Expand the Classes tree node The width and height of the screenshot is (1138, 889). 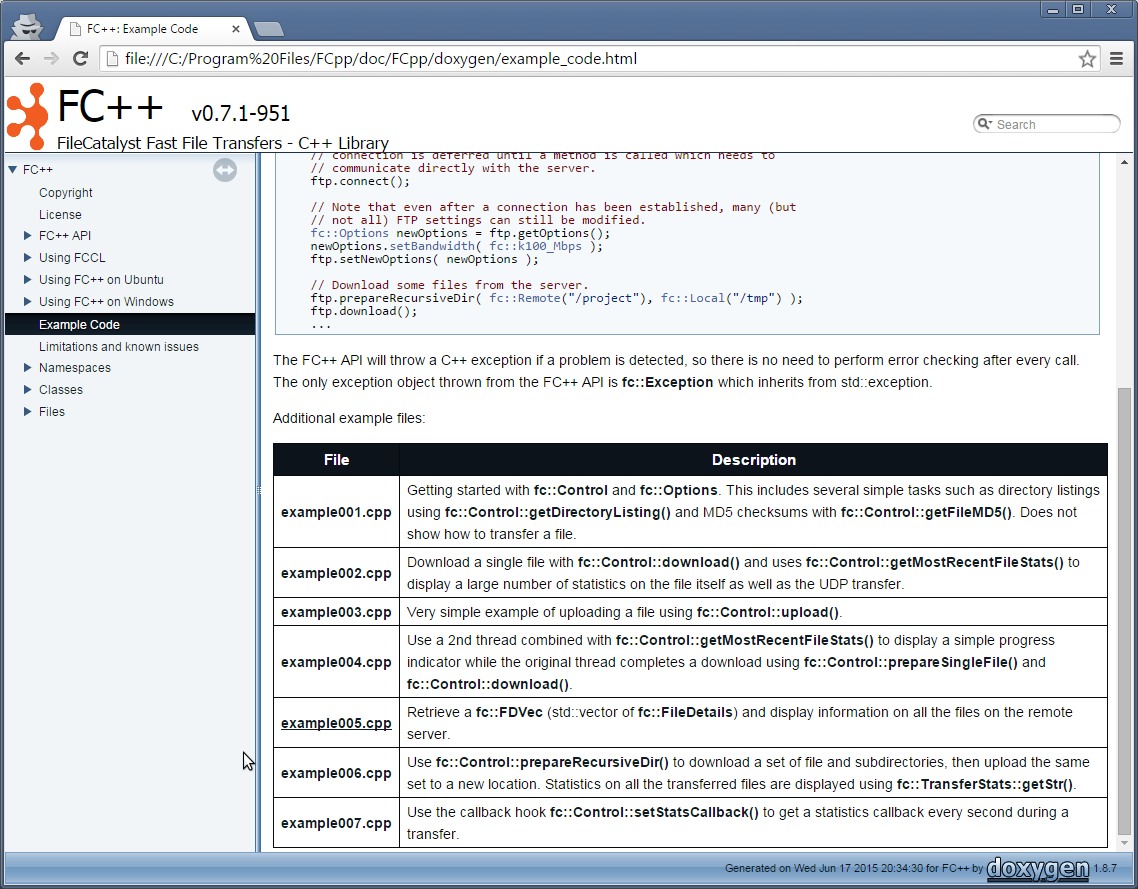28,390
